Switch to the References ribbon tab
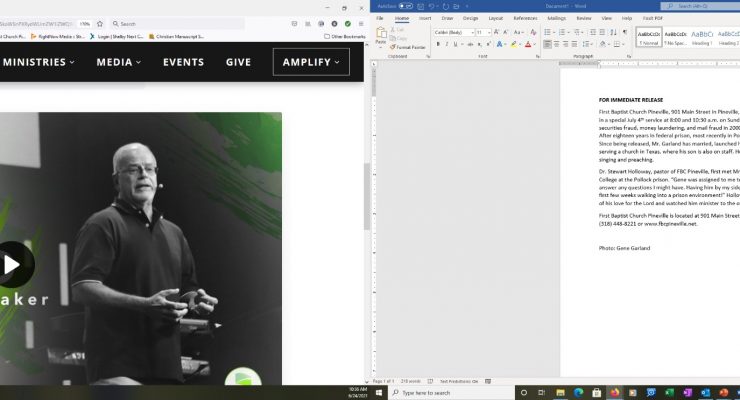Viewport: 740px width, 400px height. [525, 18]
